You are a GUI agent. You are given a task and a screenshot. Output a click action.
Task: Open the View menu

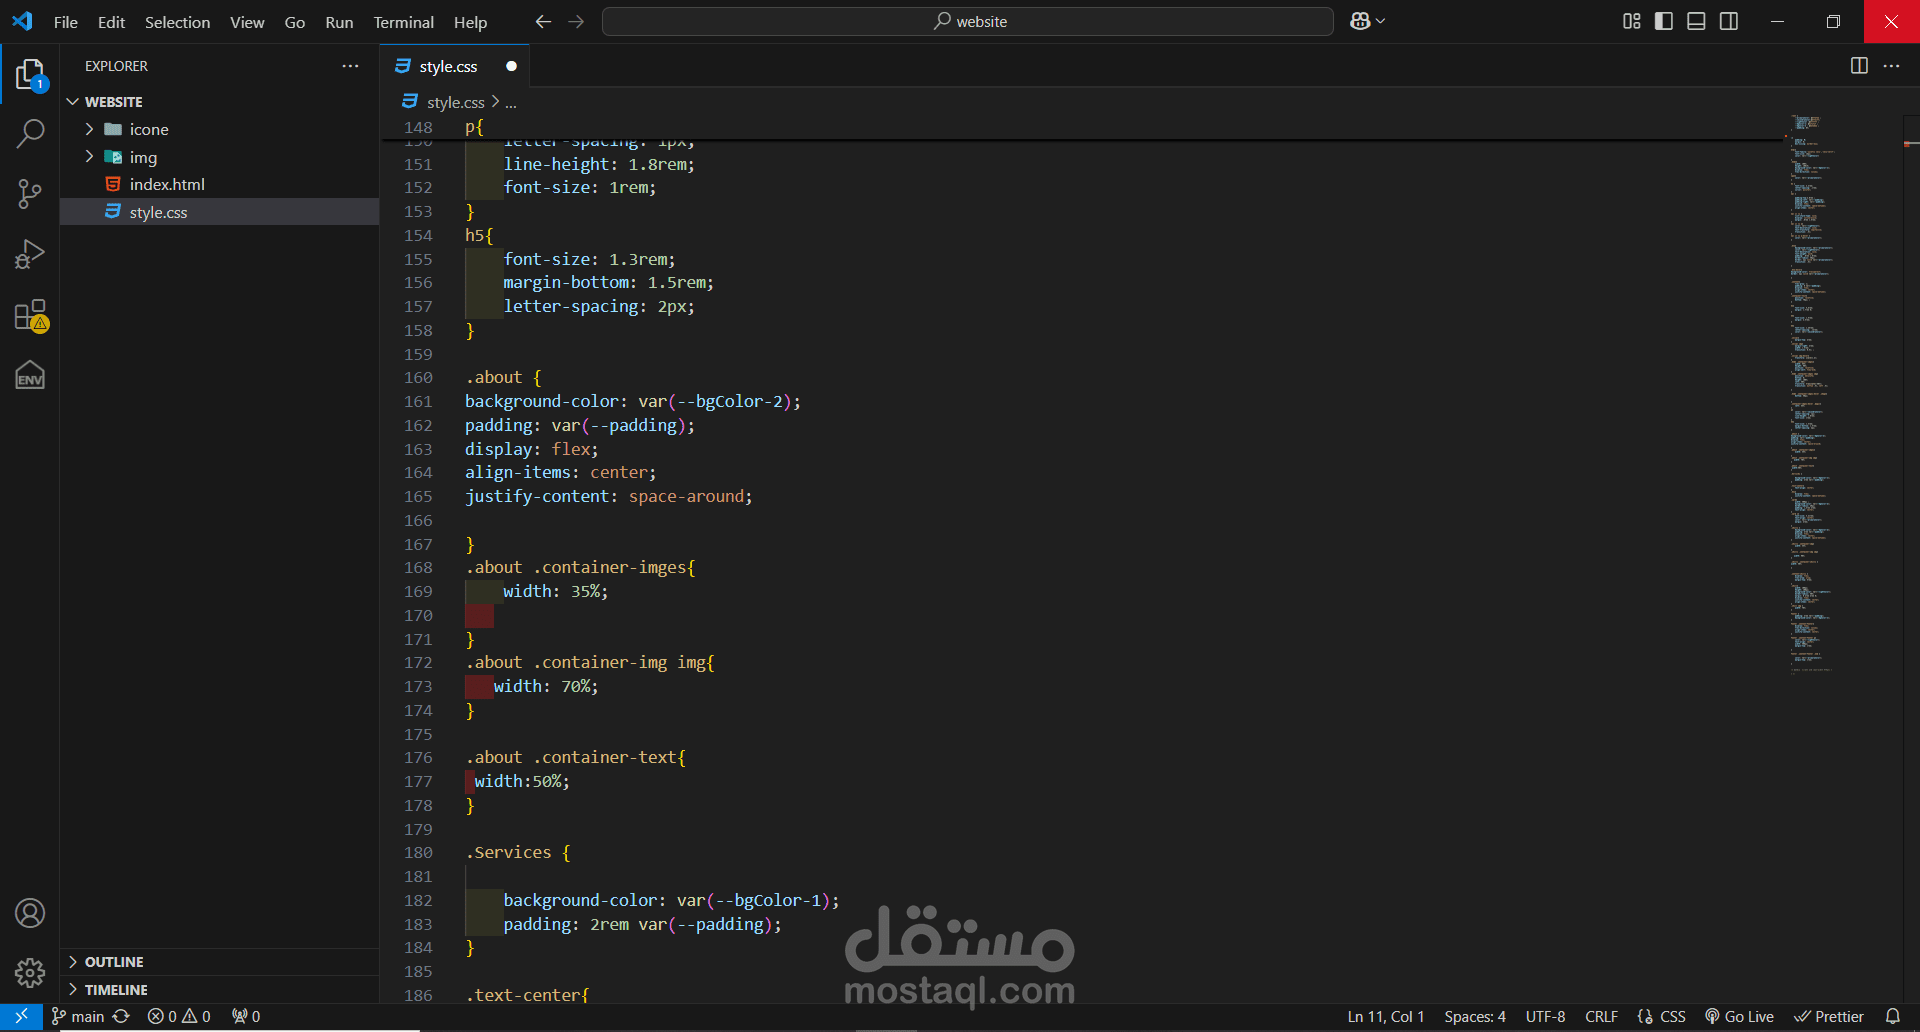(247, 22)
